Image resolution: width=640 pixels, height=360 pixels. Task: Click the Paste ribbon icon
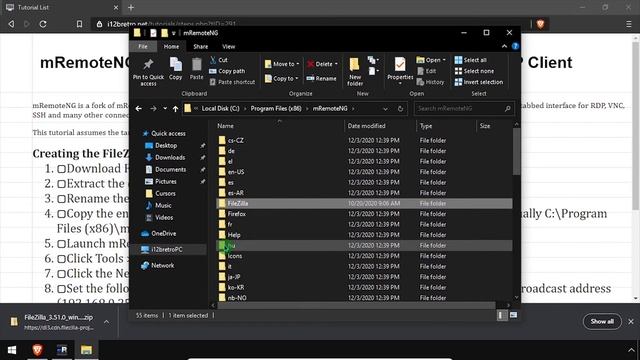coord(196,69)
